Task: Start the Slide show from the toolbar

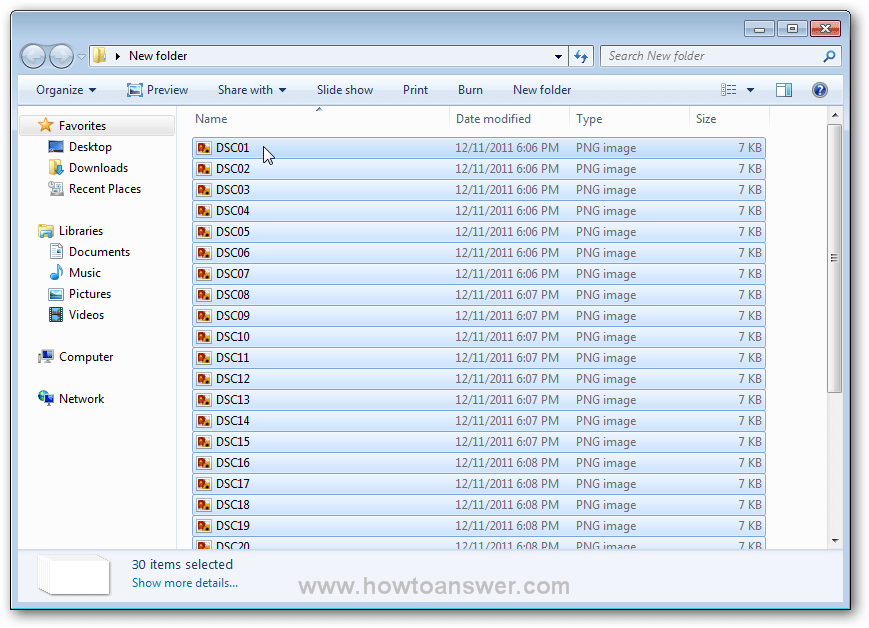Action: tap(344, 89)
